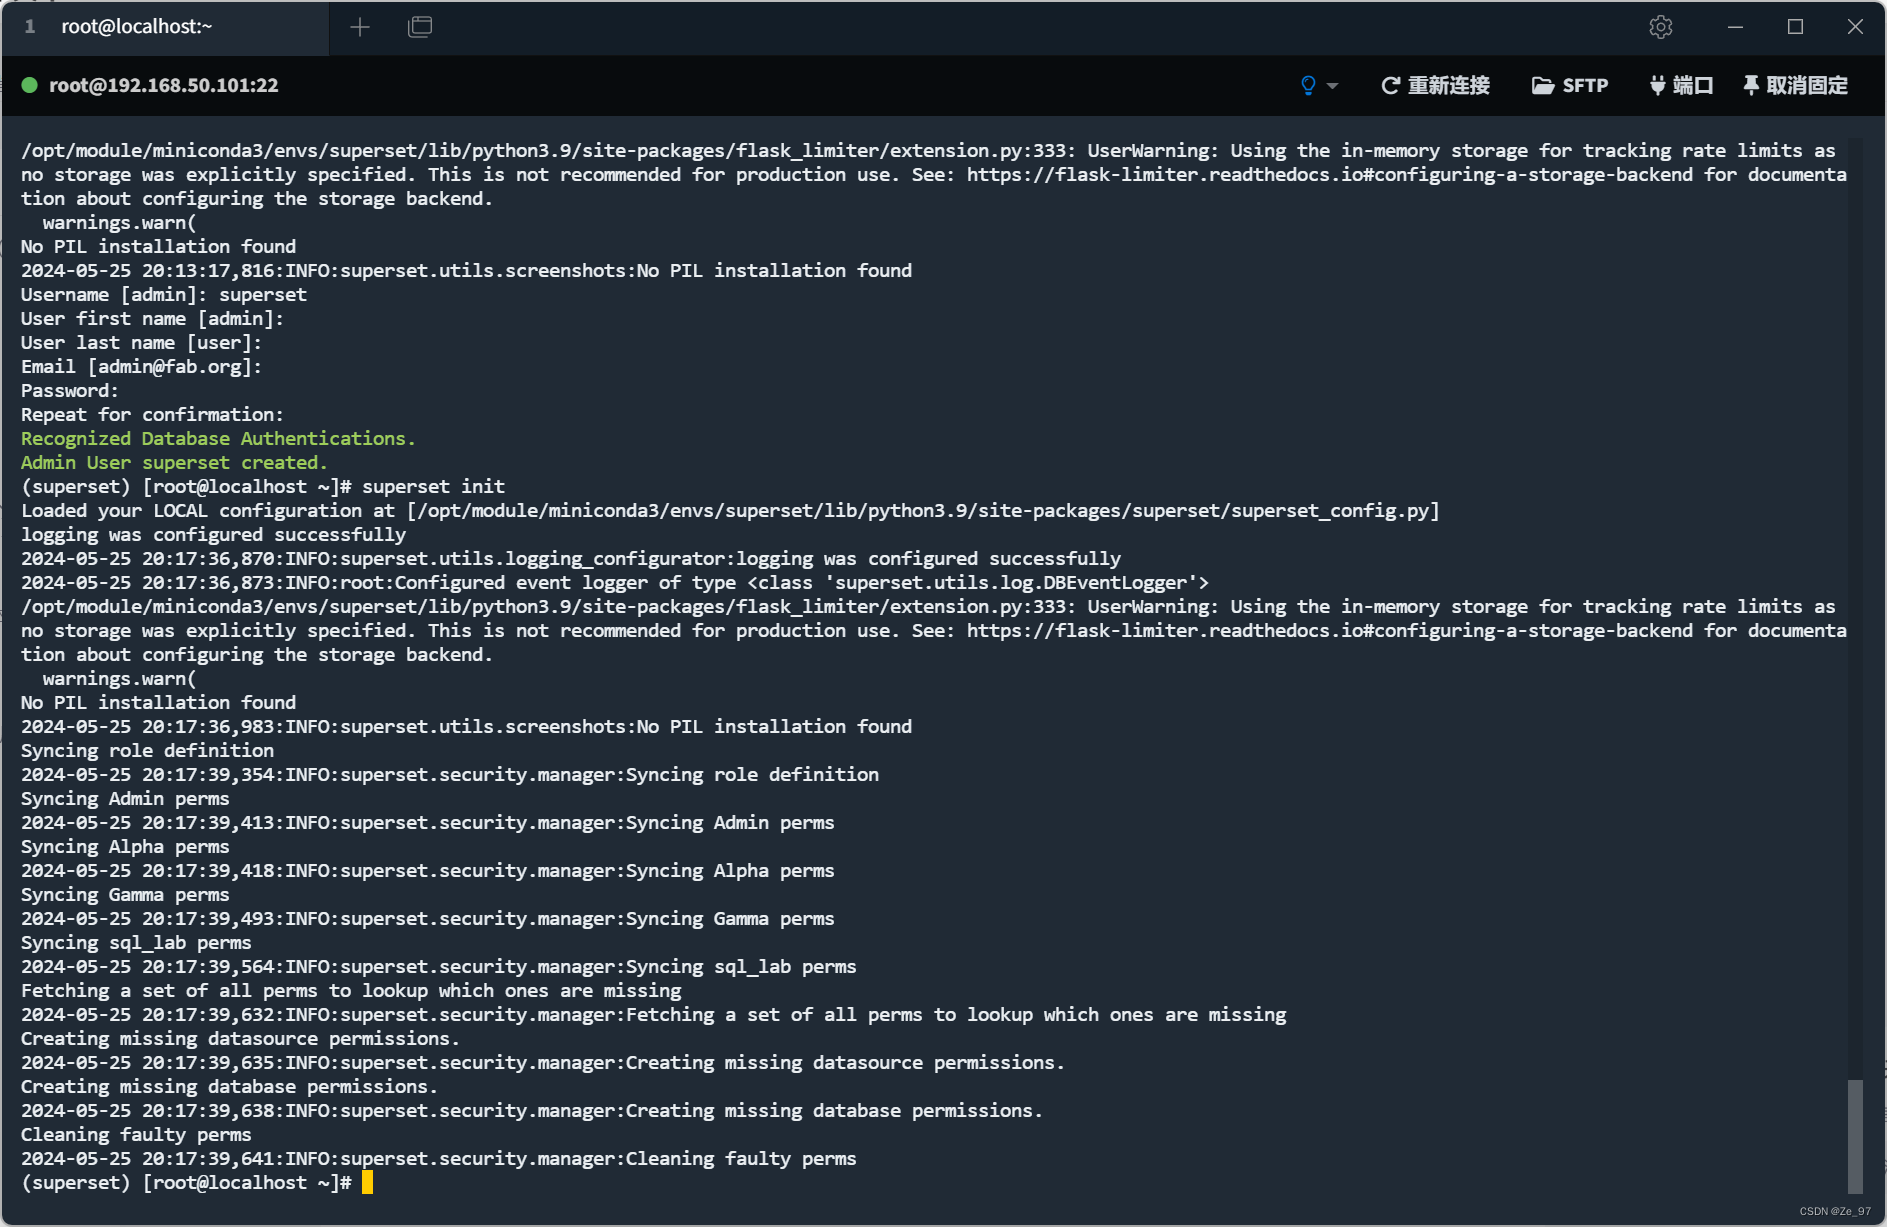Open the settings gear icon

pos(1661,27)
